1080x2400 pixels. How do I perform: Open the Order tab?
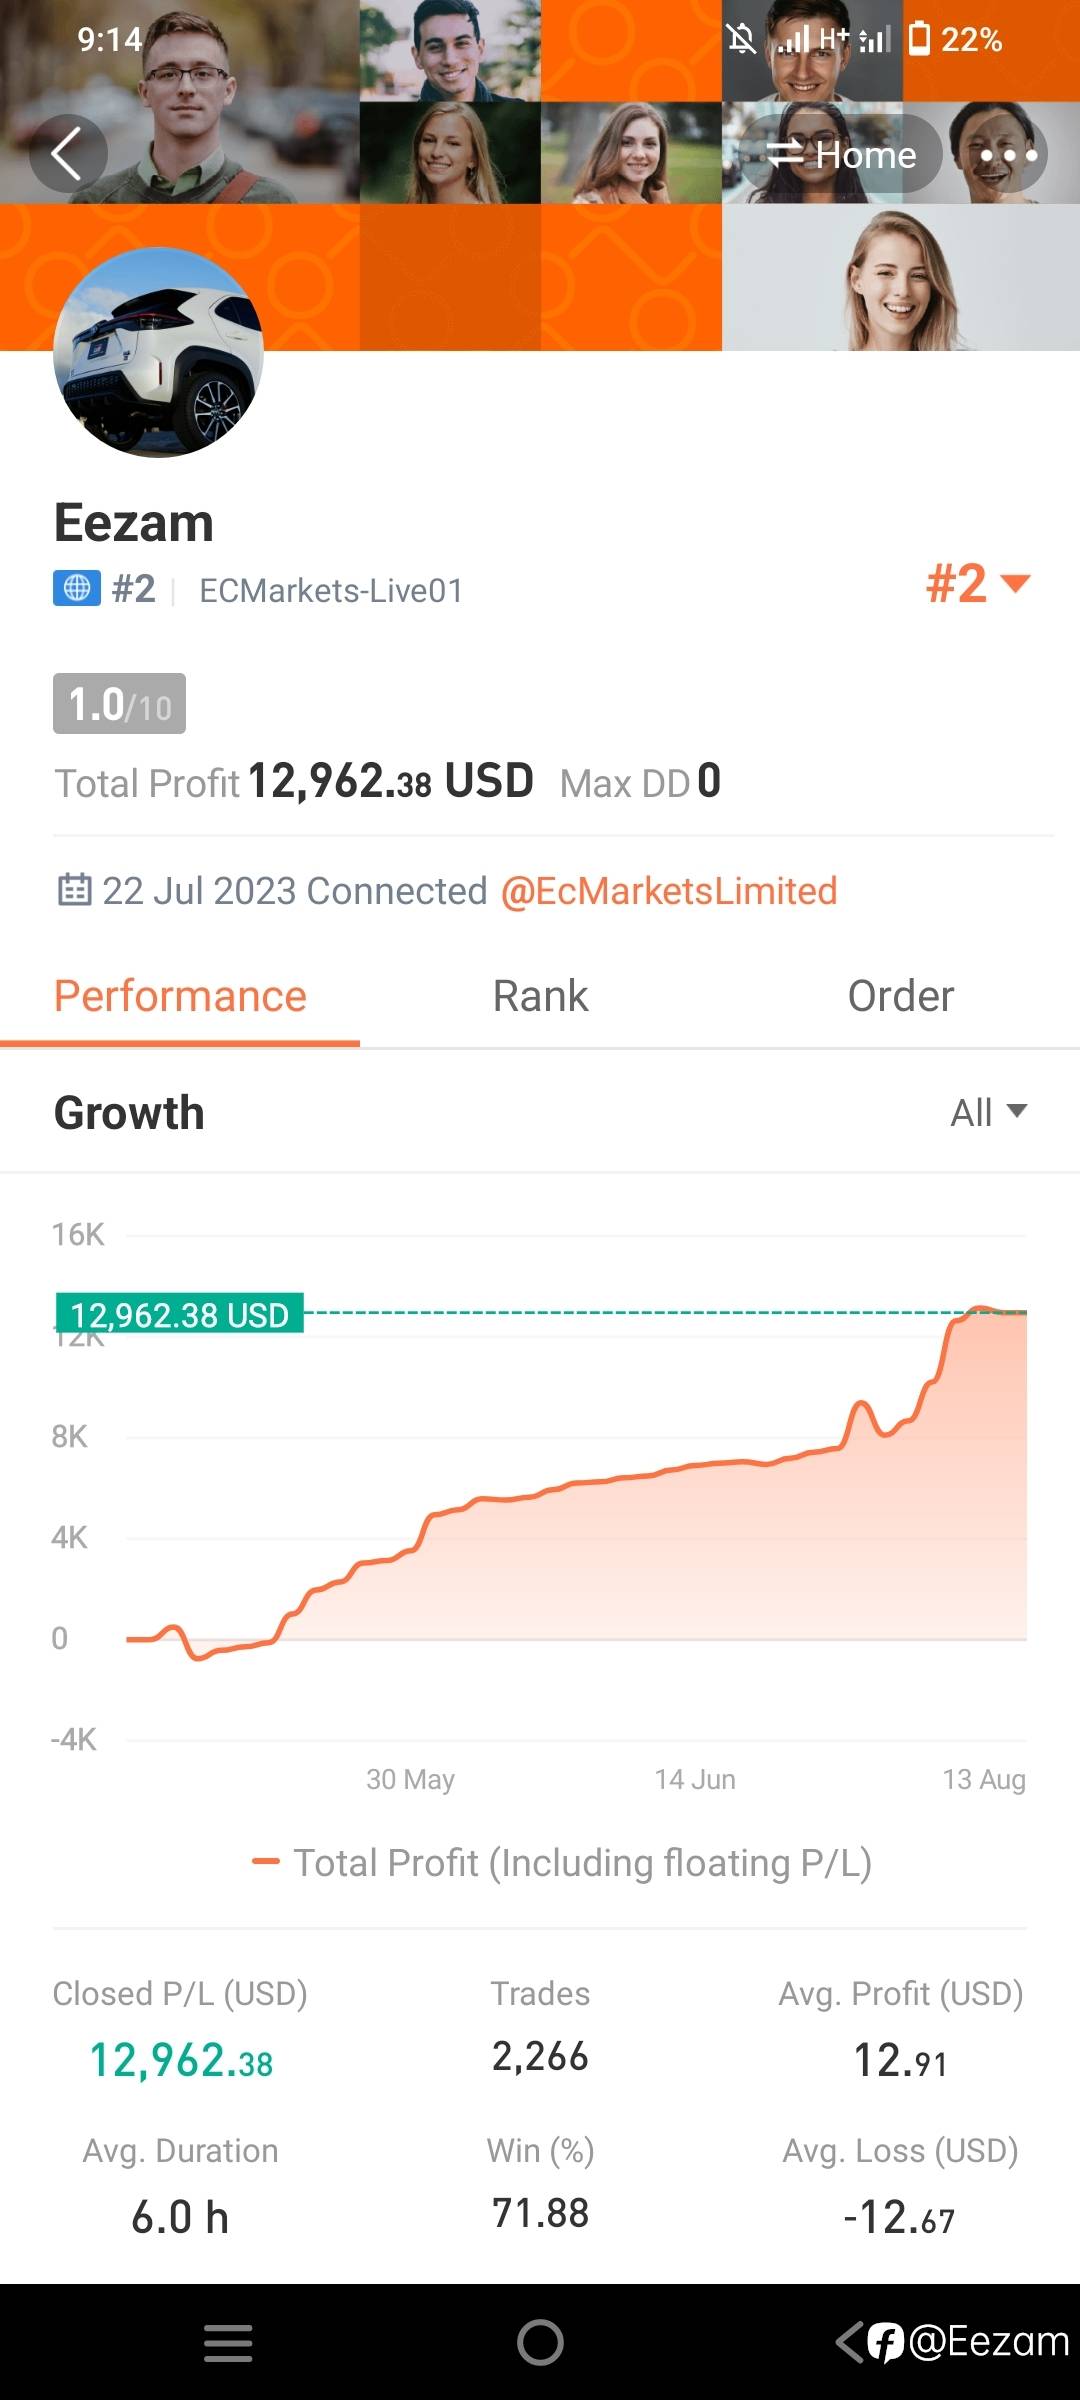pyautogui.click(x=900, y=996)
